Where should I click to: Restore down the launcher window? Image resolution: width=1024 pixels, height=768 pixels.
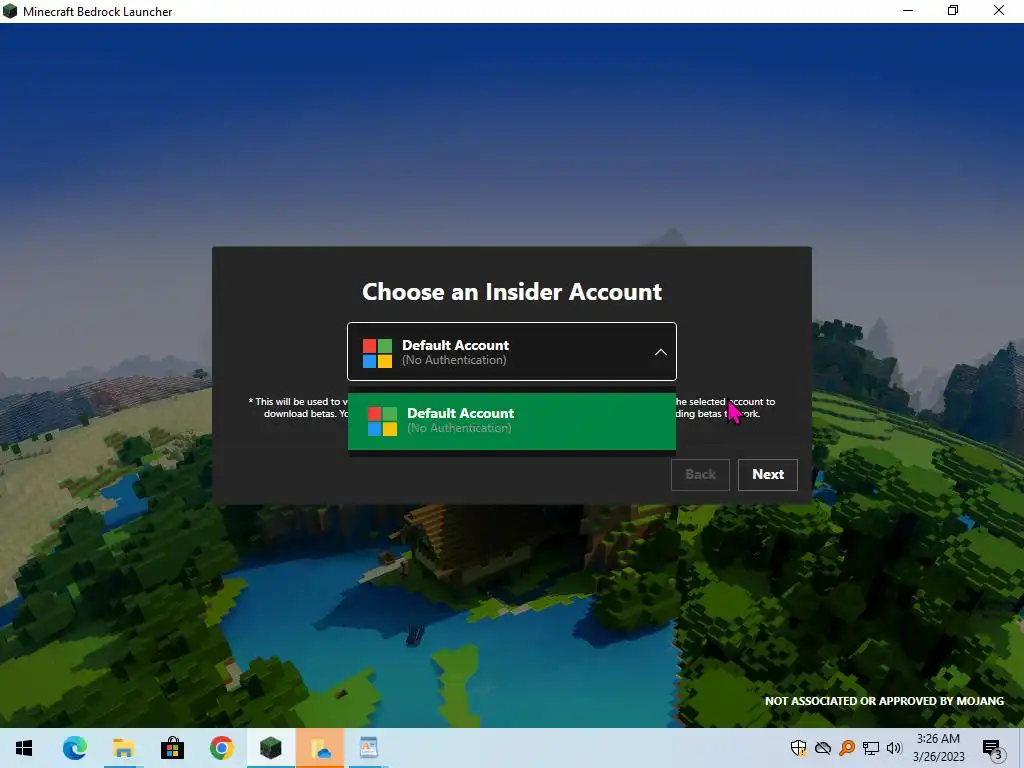953,10
